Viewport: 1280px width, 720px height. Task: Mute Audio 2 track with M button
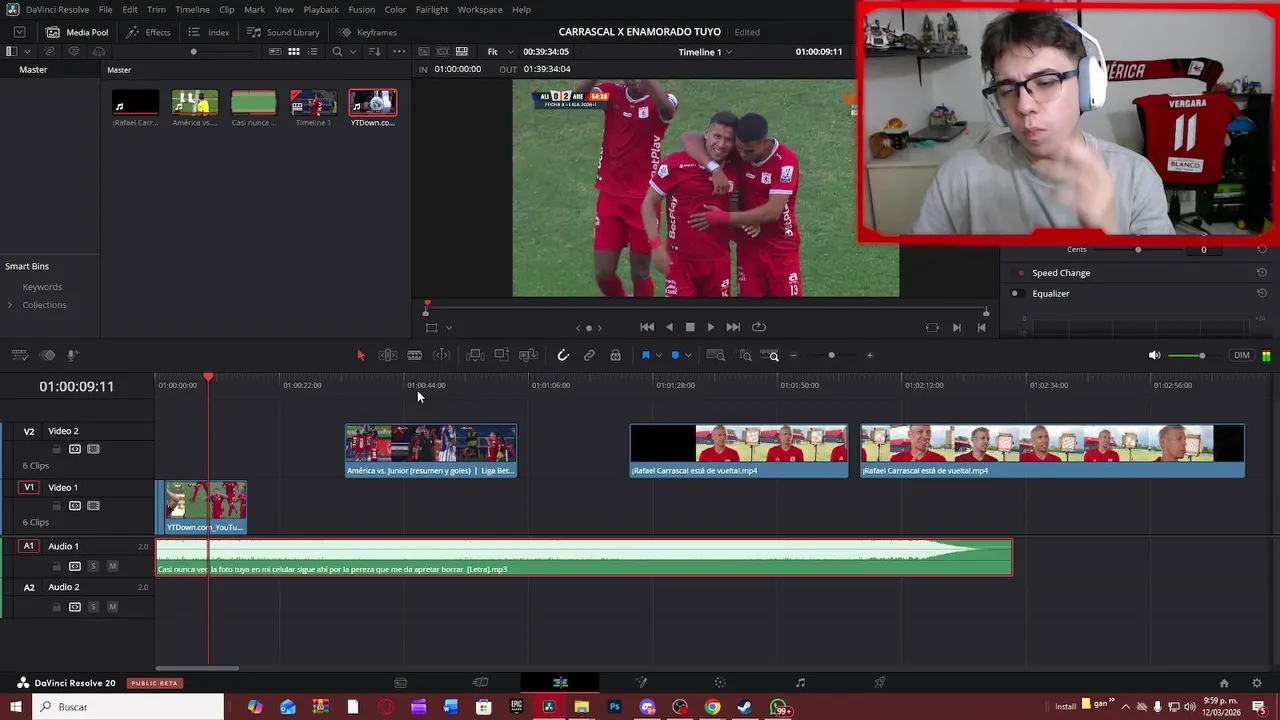click(x=112, y=607)
